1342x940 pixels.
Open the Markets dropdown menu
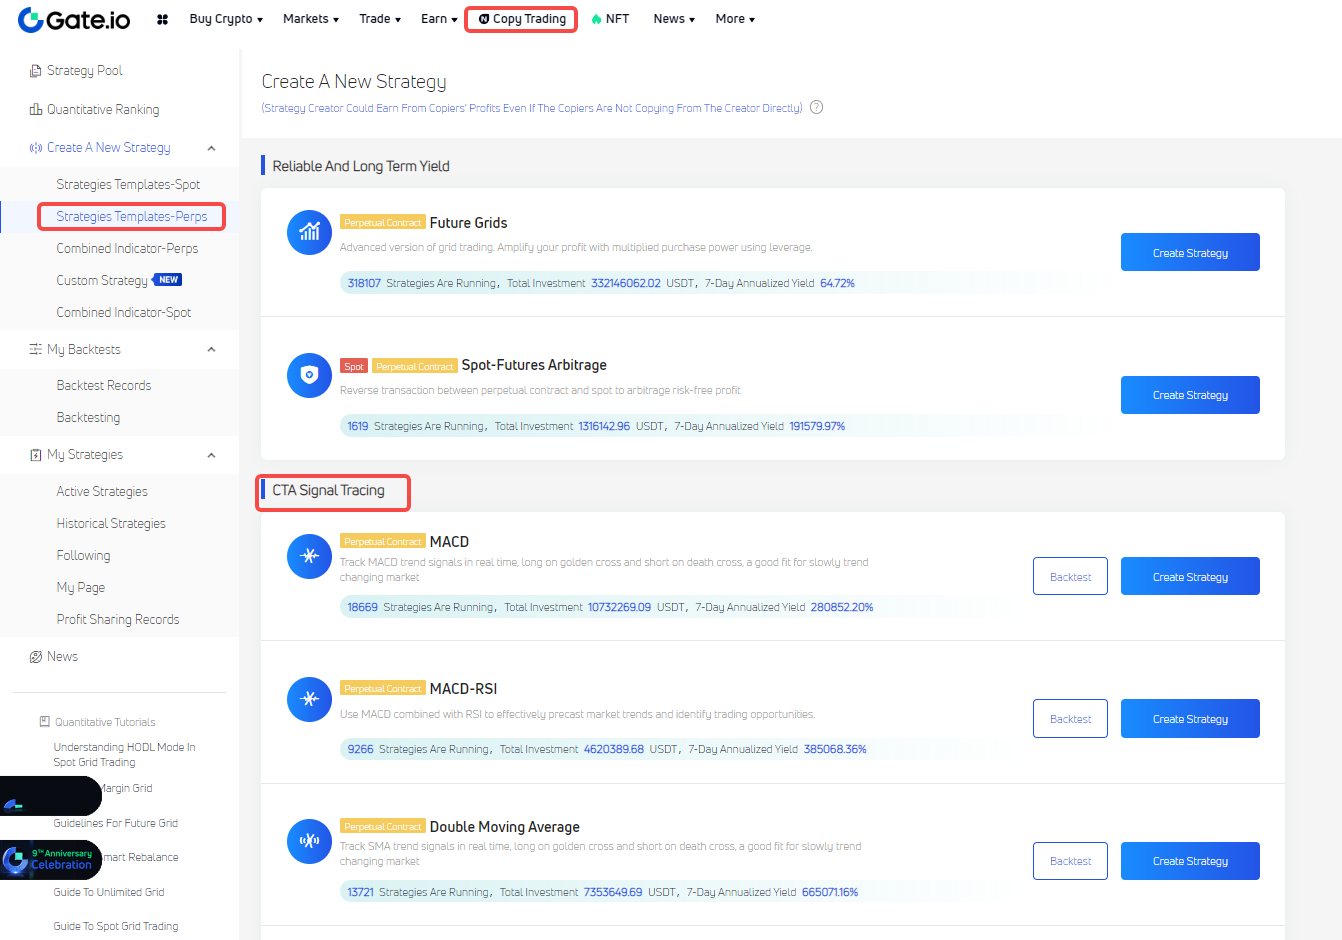tap(310, 19)
